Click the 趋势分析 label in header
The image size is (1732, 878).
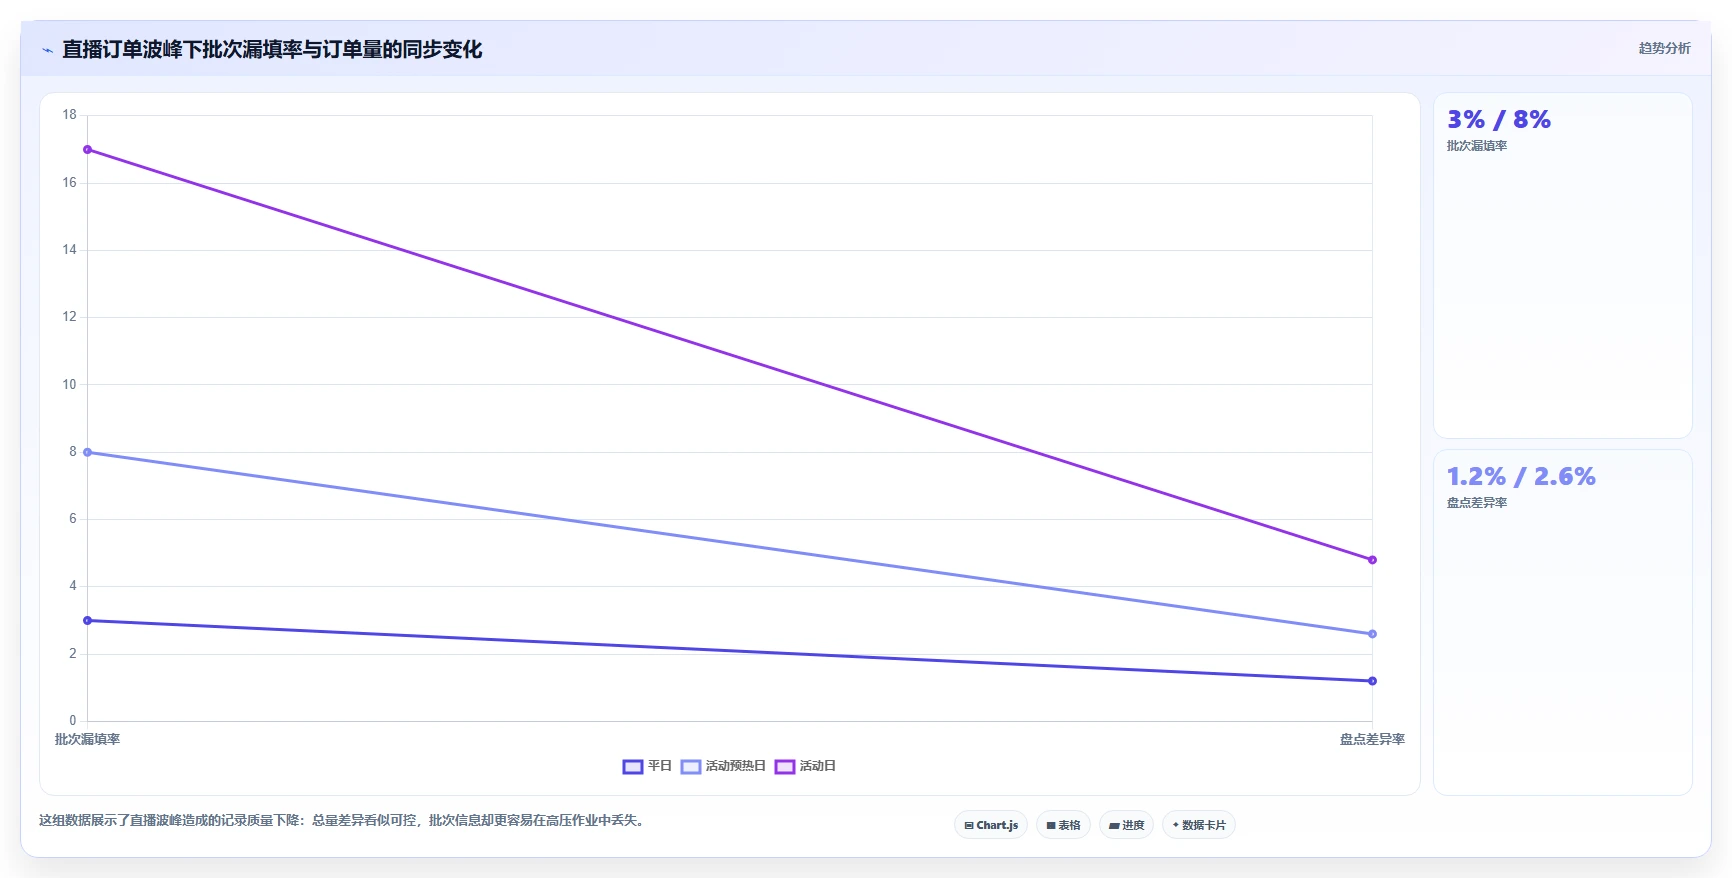coord(1664,48)
